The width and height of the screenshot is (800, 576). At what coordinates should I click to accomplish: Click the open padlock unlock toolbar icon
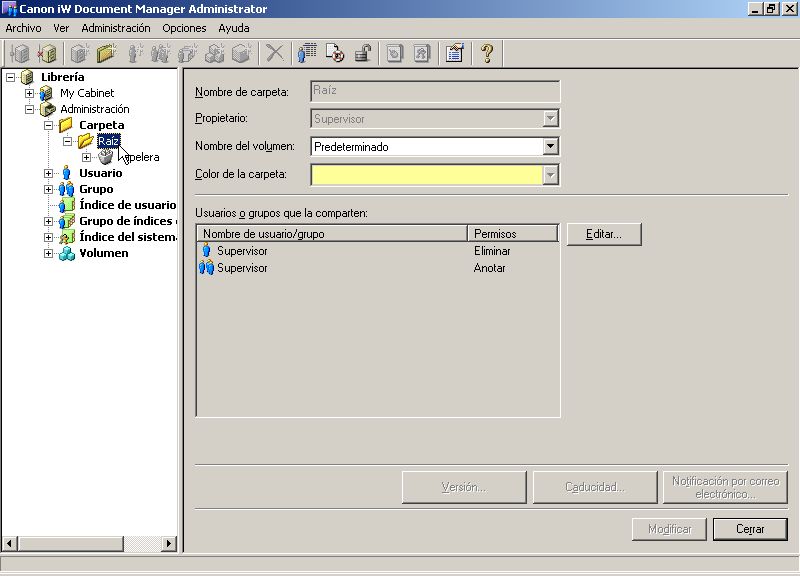(x=362, y=53)
